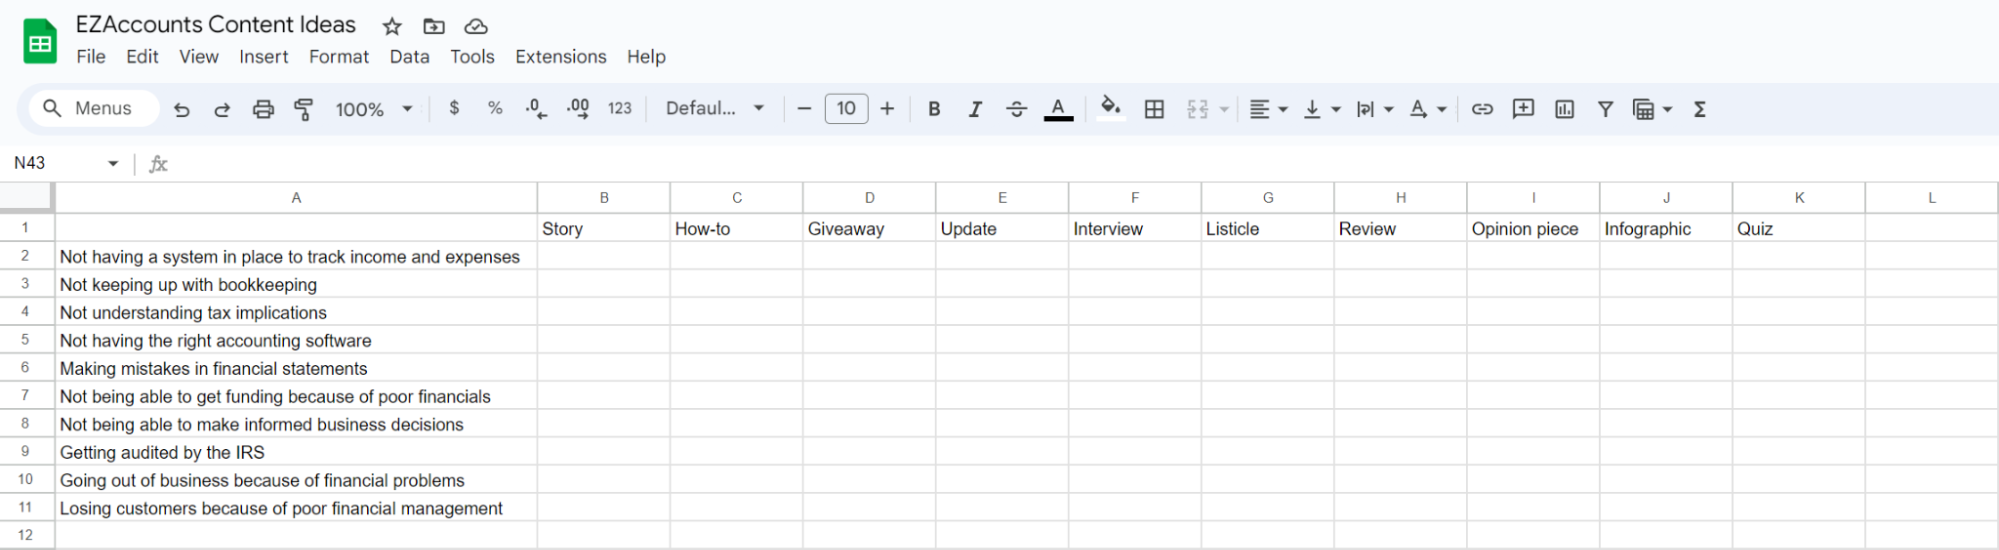Open the Format menu
1999x550 pixels.
339,57
